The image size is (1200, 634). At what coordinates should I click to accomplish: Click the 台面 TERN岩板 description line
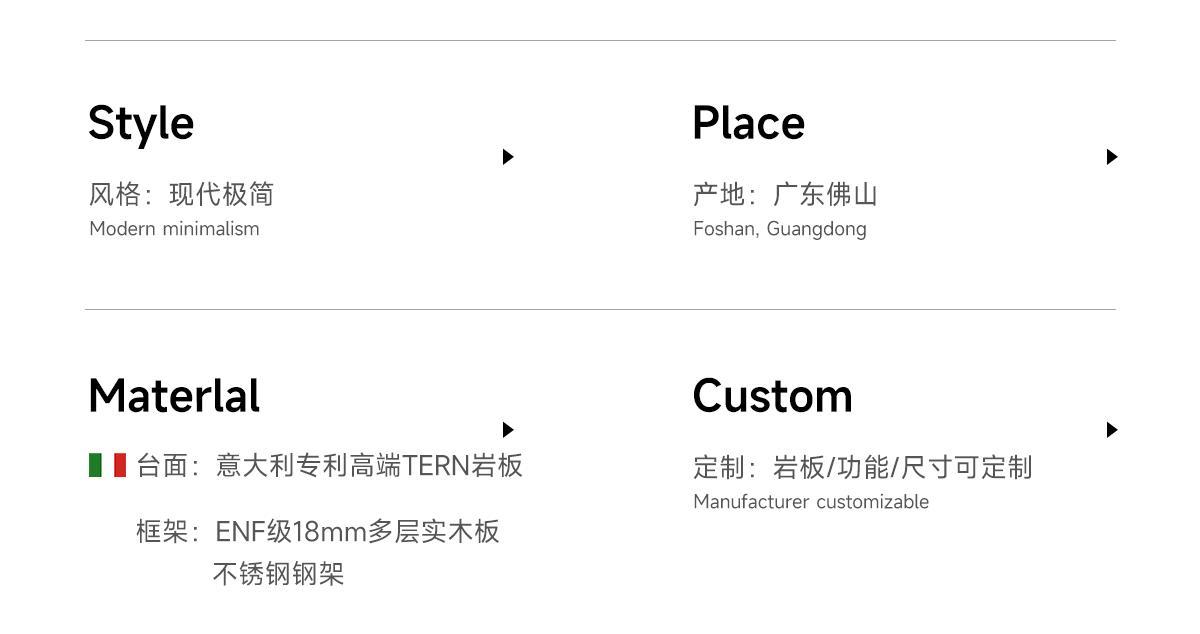click(x=330, y=466)
